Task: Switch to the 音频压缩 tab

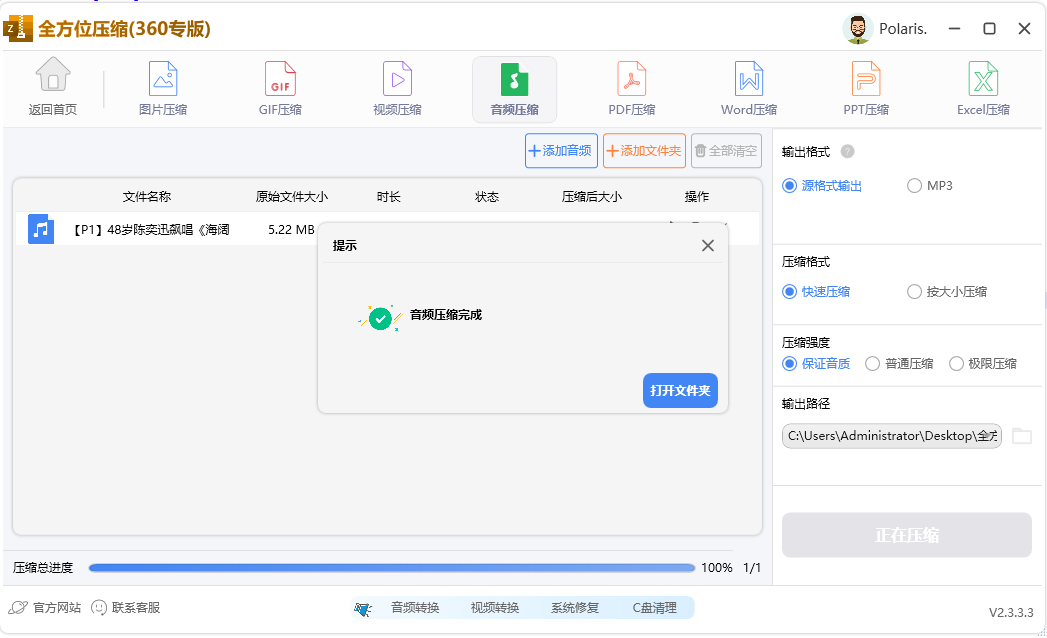Action: pos(513,88)
